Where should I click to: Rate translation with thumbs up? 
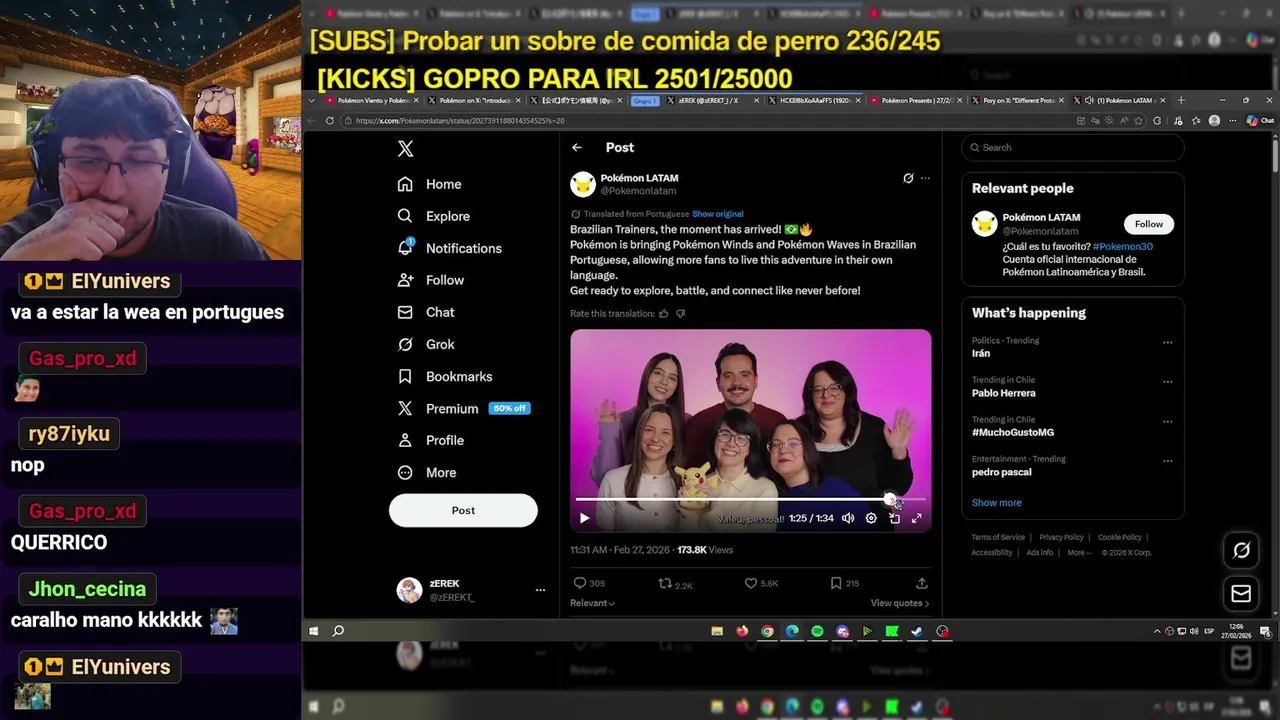click(663, 314)
